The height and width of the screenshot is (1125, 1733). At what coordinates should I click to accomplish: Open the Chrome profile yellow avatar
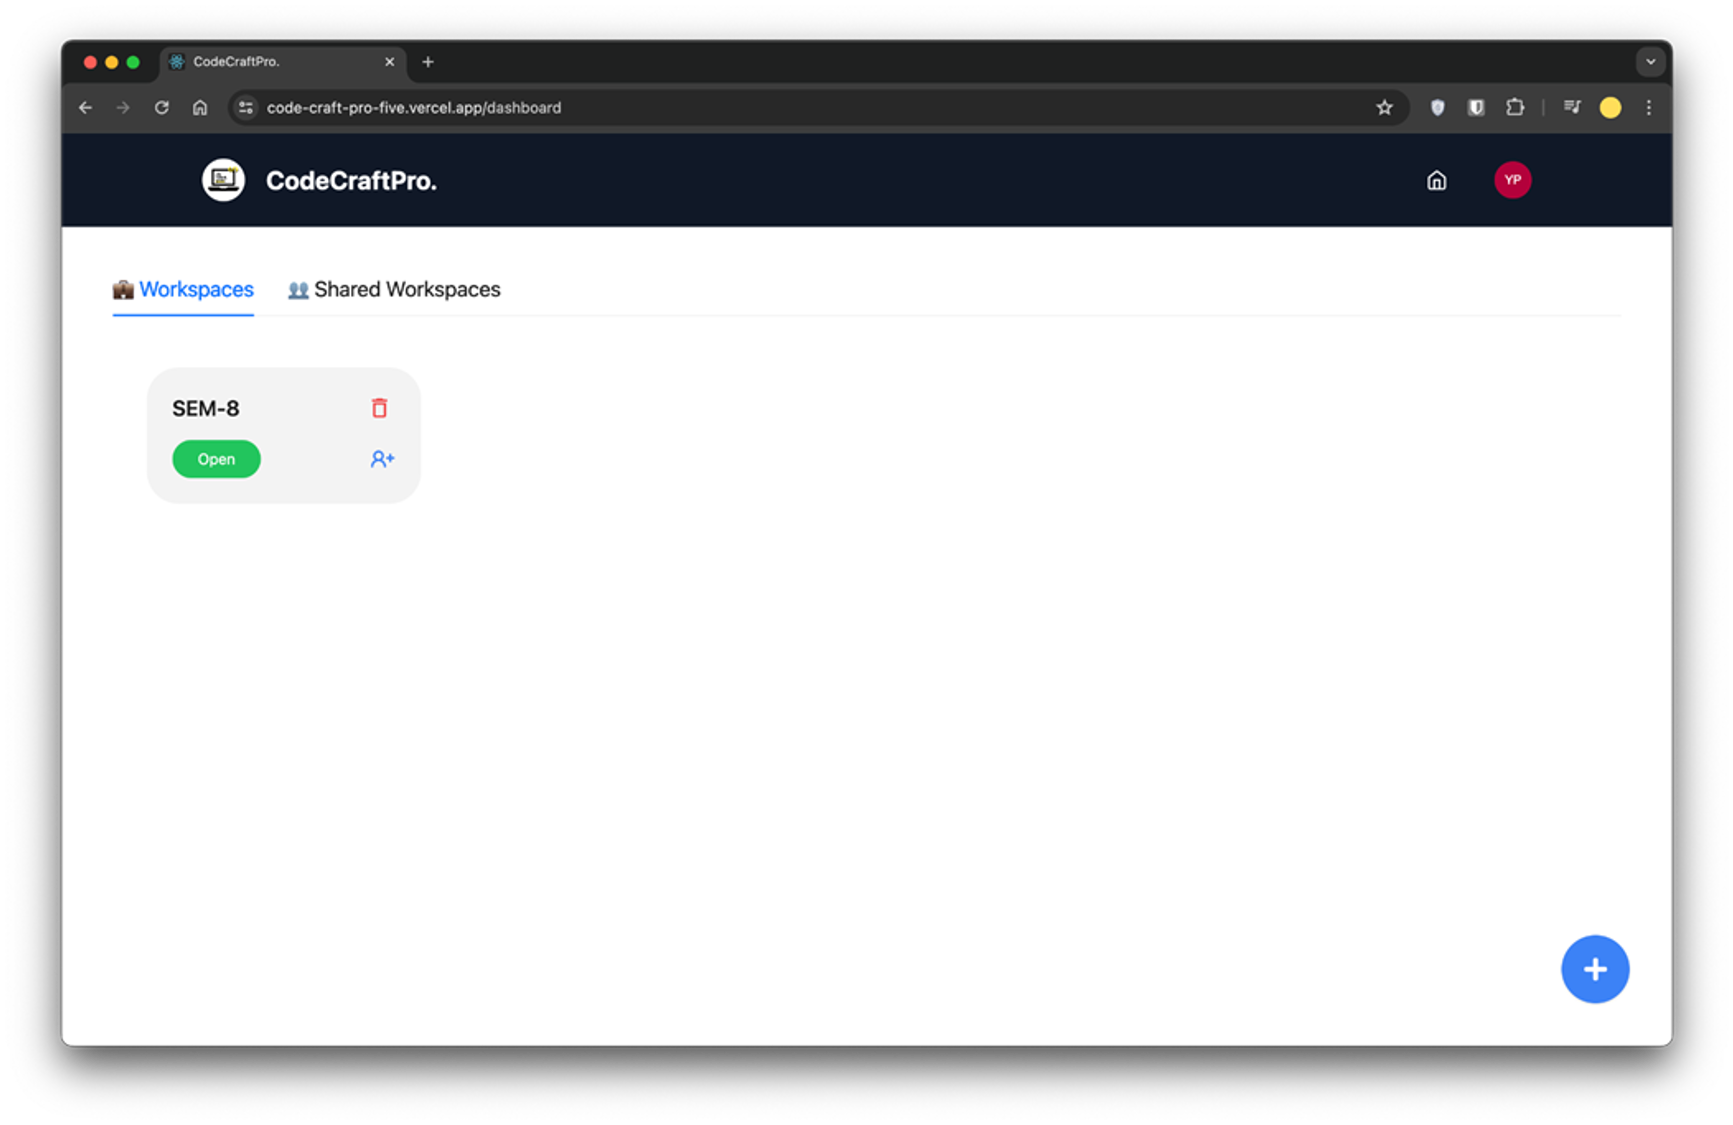[1610, 108]
